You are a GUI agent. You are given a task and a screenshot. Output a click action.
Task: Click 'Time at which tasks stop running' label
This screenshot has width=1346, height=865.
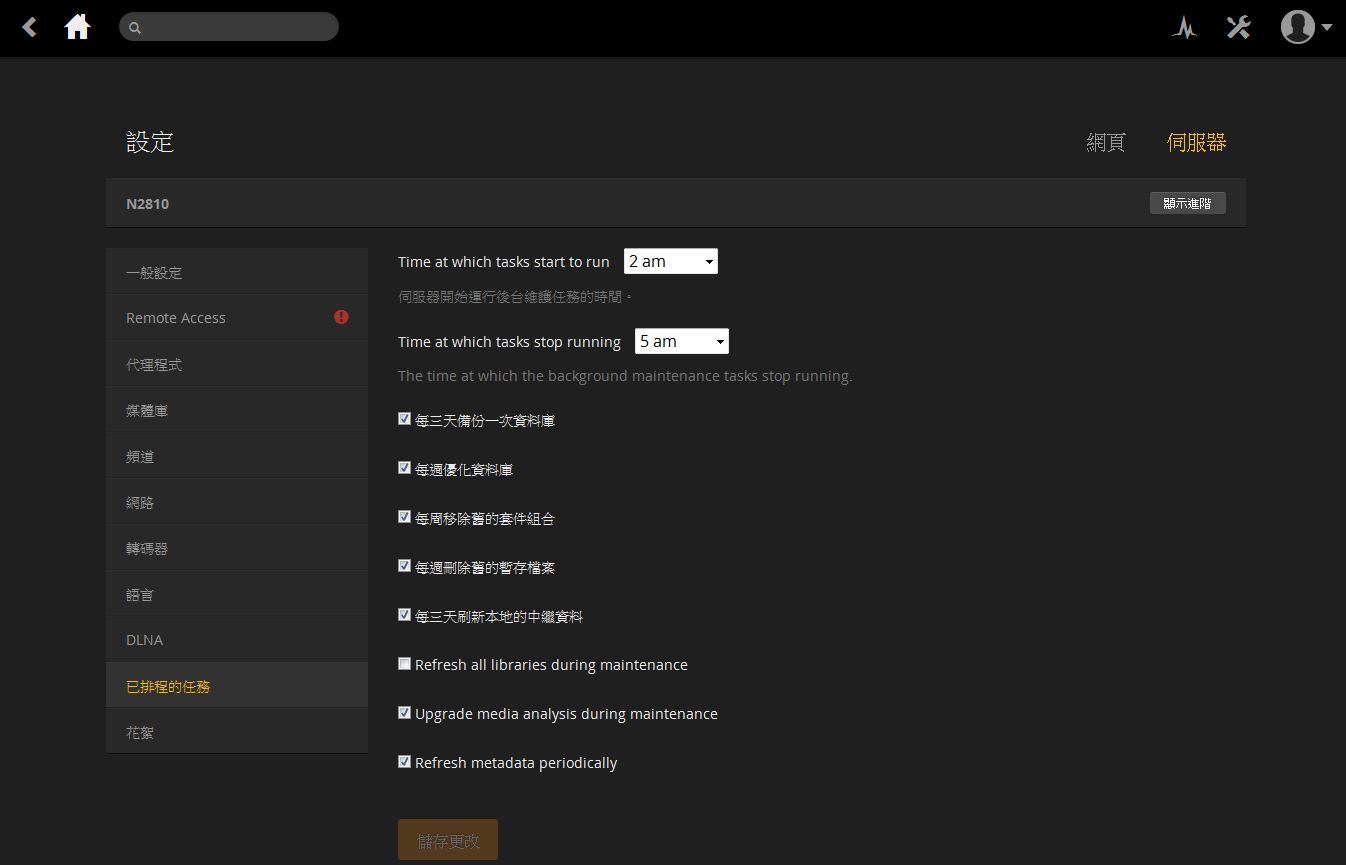[509, 342]
